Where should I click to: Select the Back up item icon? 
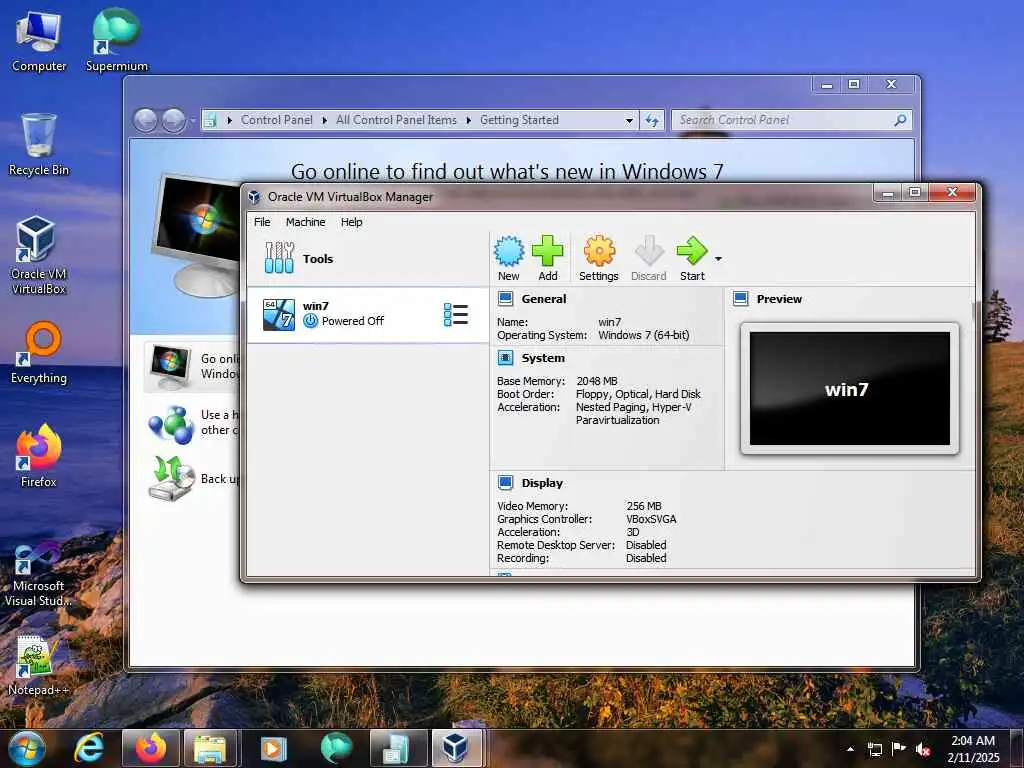click(x=172, y=479)
